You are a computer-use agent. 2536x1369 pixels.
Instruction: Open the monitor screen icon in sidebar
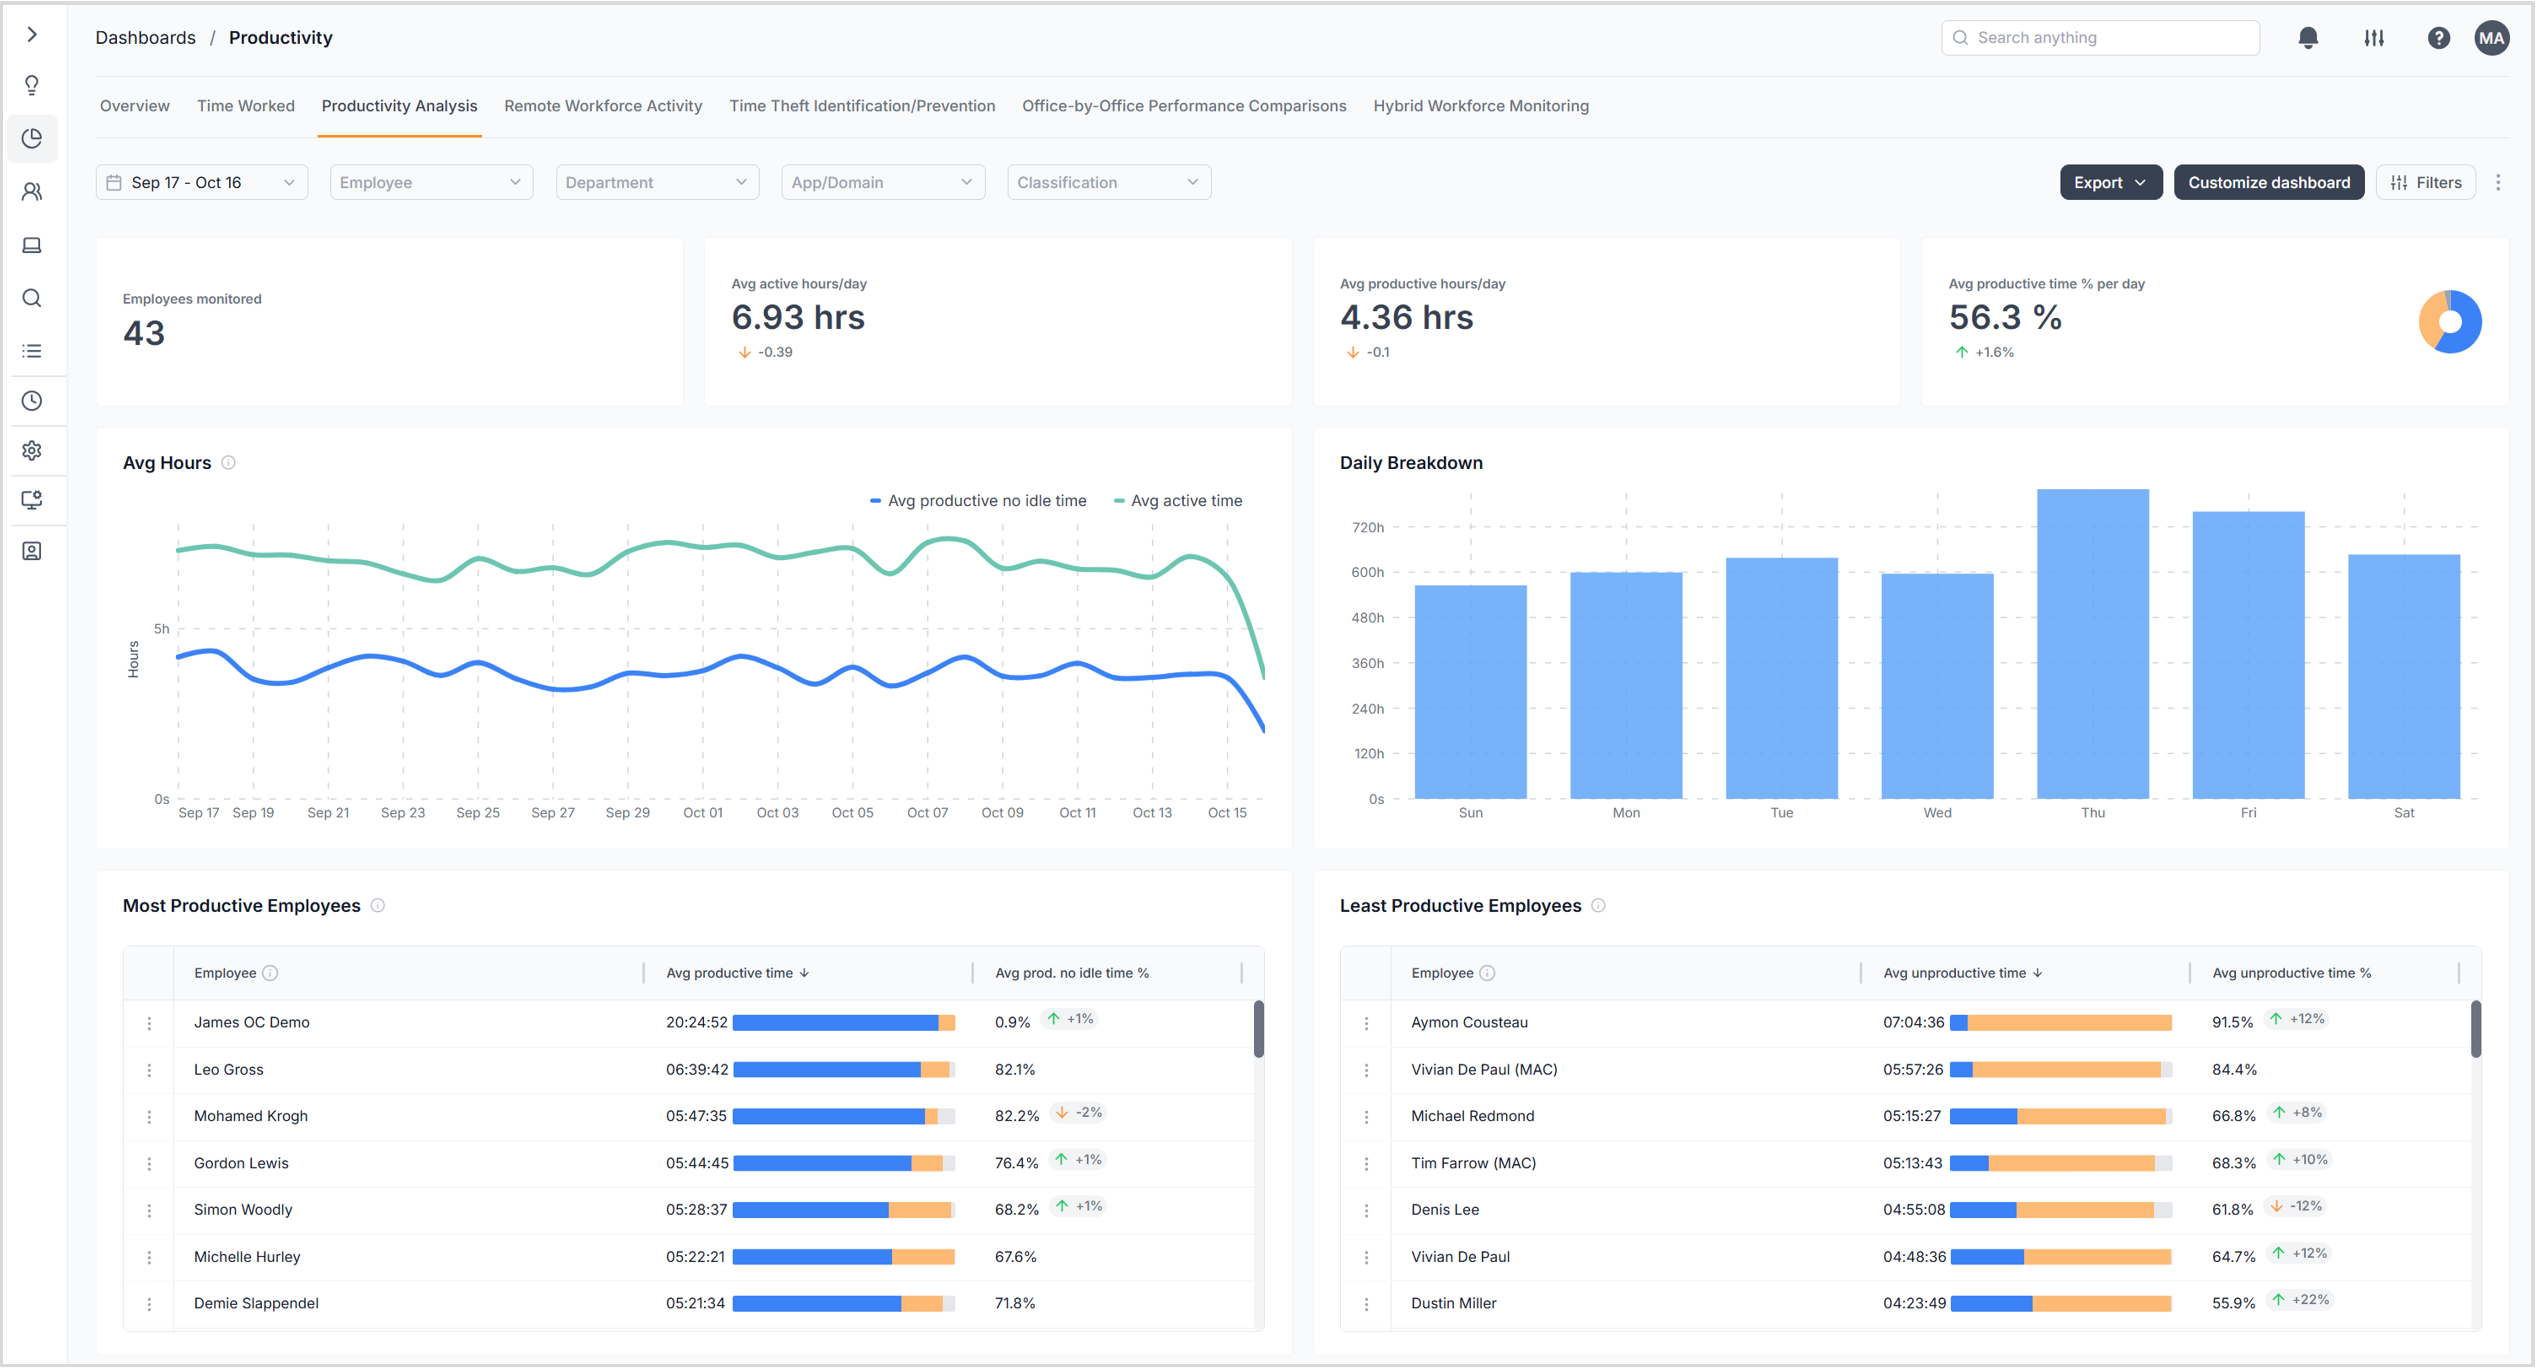[32, 500]
